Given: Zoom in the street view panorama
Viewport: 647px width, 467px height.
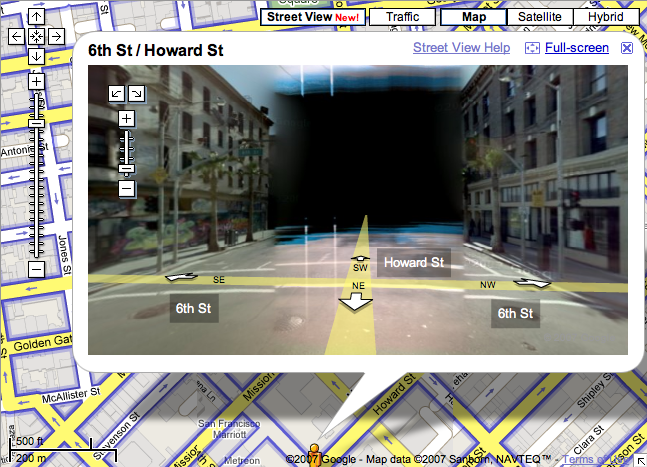Looking at the screenshot, I should point(127,118).
